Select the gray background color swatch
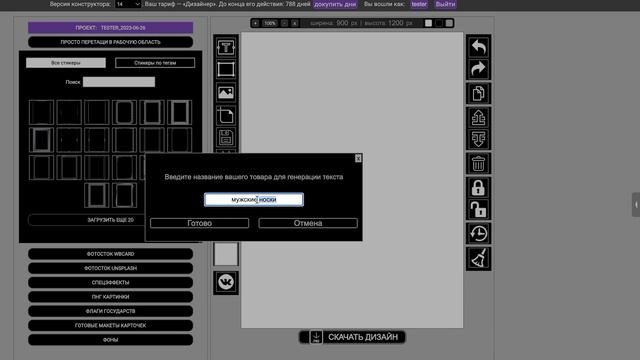 pyautogui.click(x=449, y=23)
